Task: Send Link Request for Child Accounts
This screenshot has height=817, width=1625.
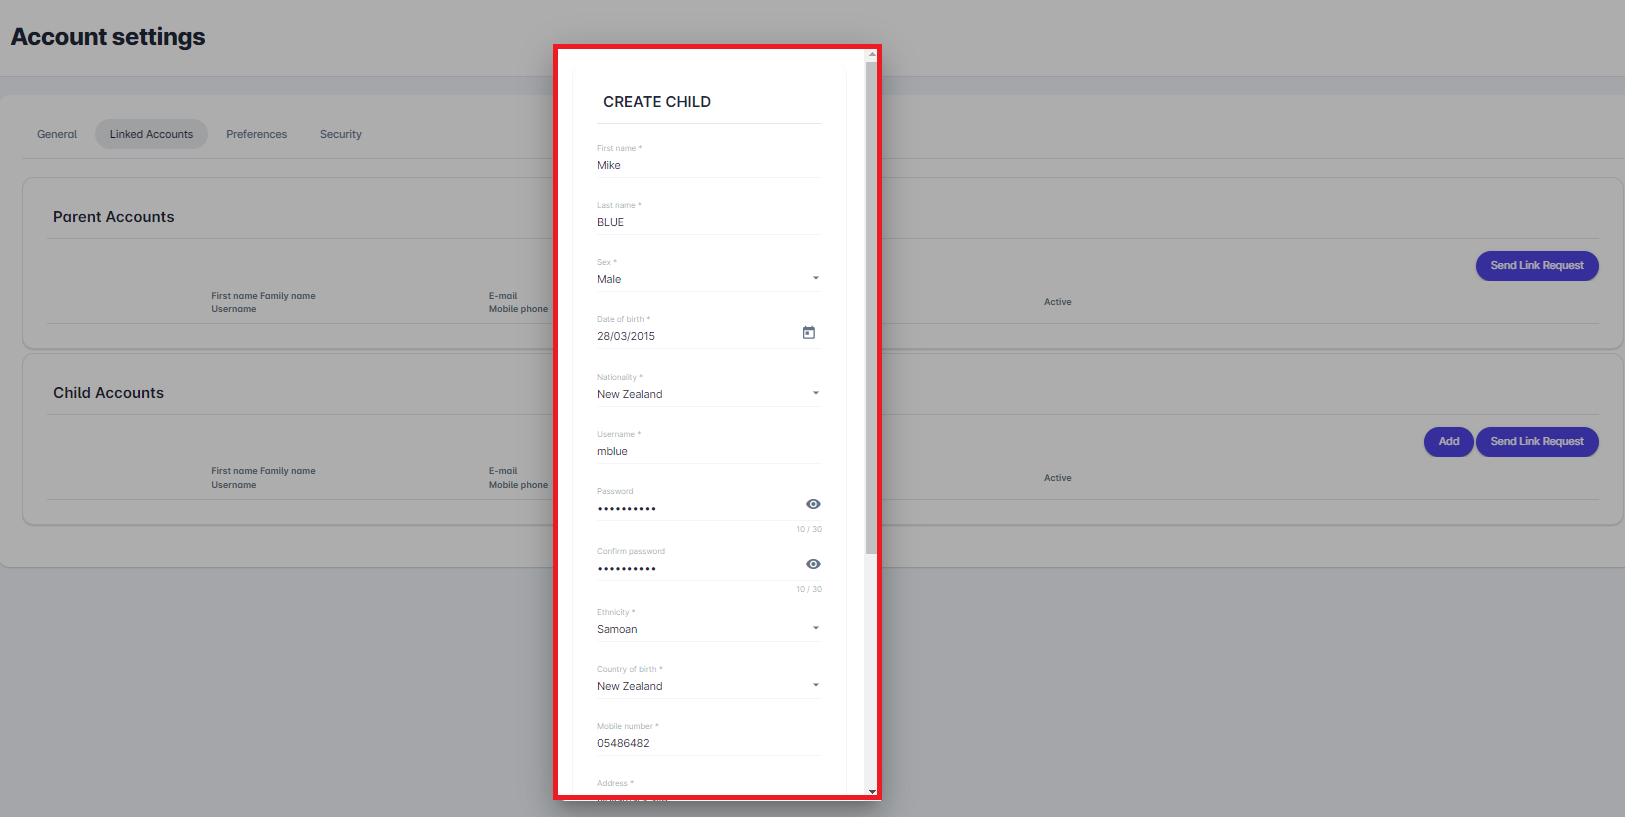Action: click(x=1536, y=441)
